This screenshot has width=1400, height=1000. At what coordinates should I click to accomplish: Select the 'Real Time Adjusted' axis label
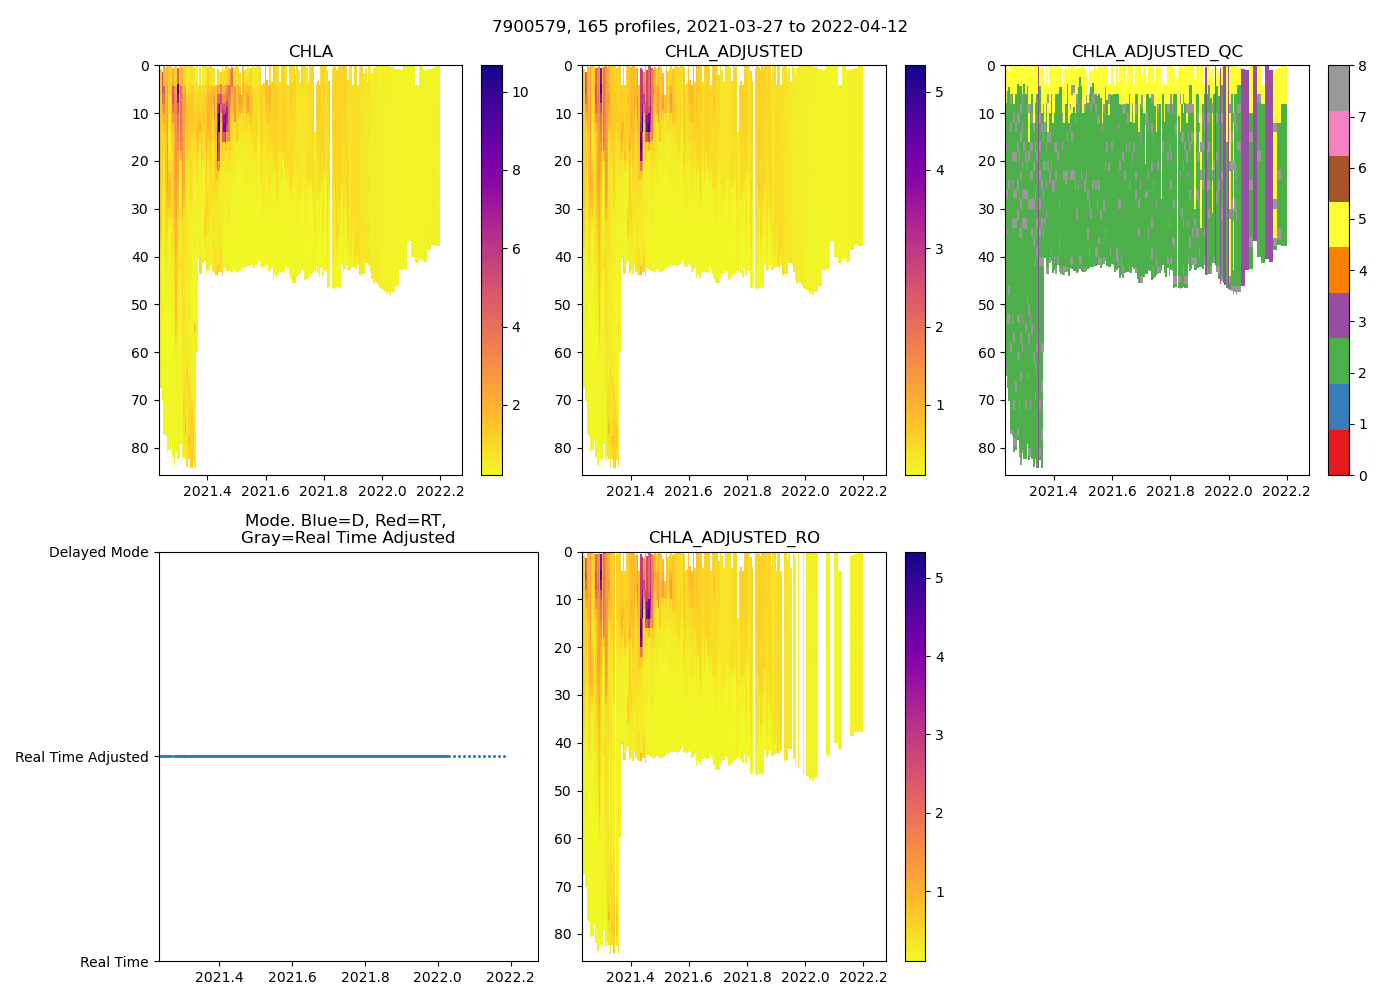pyautogui.click(x=82, y=757)
